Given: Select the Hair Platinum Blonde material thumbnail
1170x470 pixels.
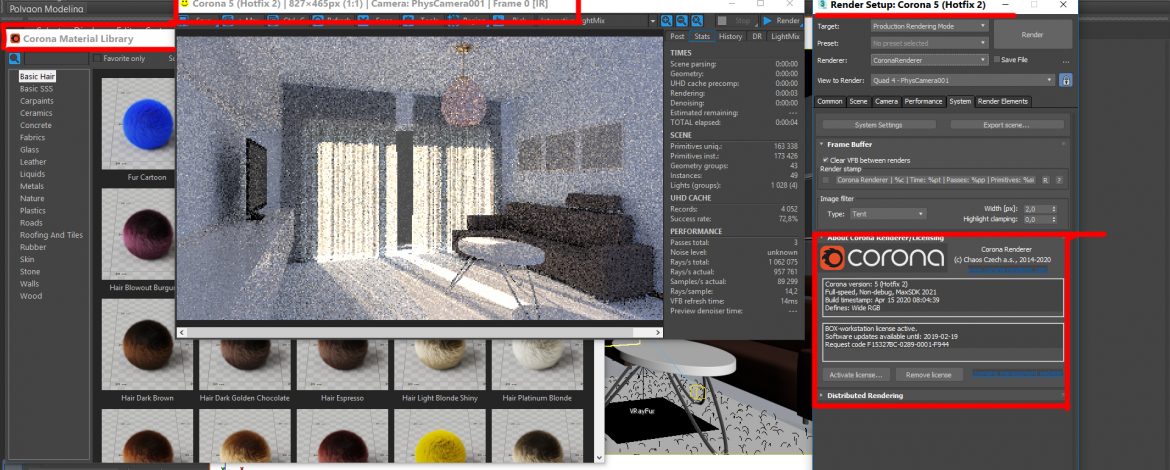Looking at the screenshot, I should (x=537, y=365).
